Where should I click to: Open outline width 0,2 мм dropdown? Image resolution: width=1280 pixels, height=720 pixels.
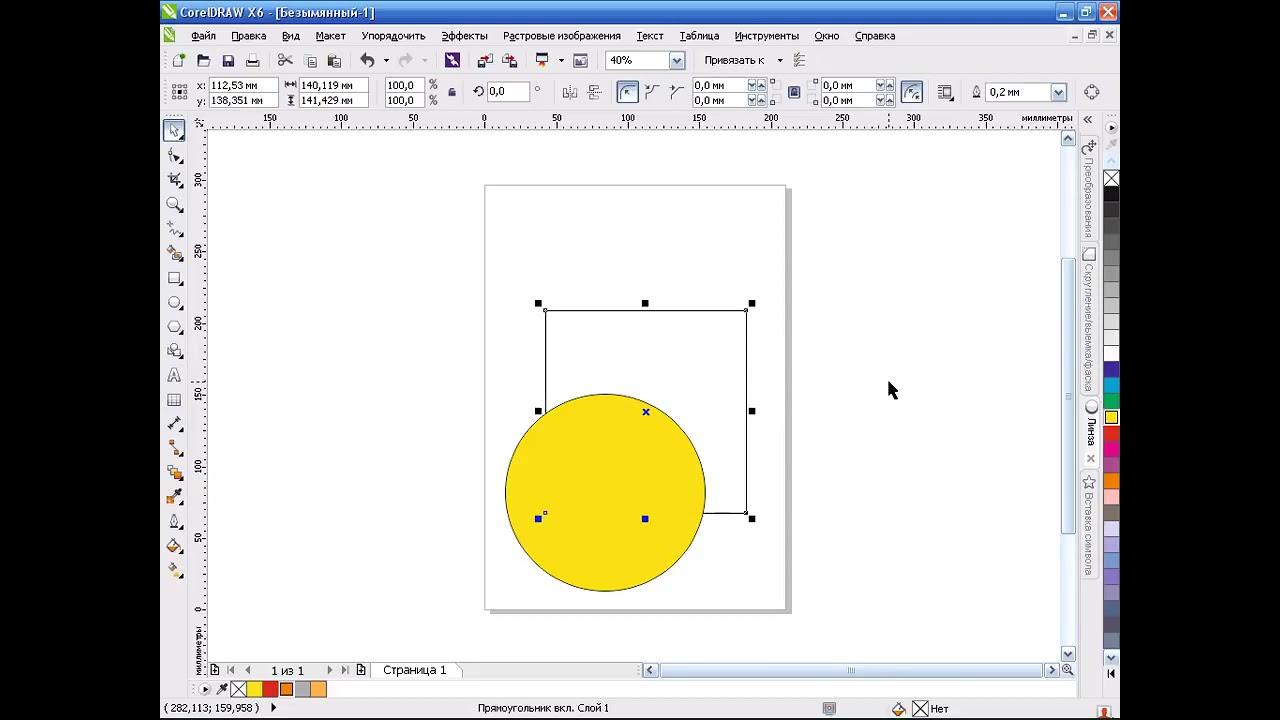[1058, 92]
